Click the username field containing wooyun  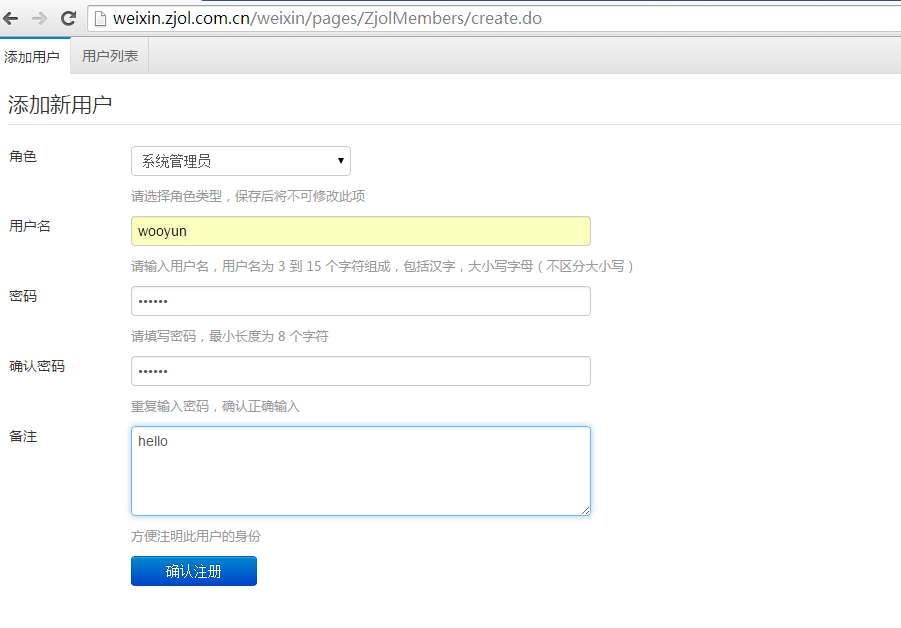pos(361,231)
